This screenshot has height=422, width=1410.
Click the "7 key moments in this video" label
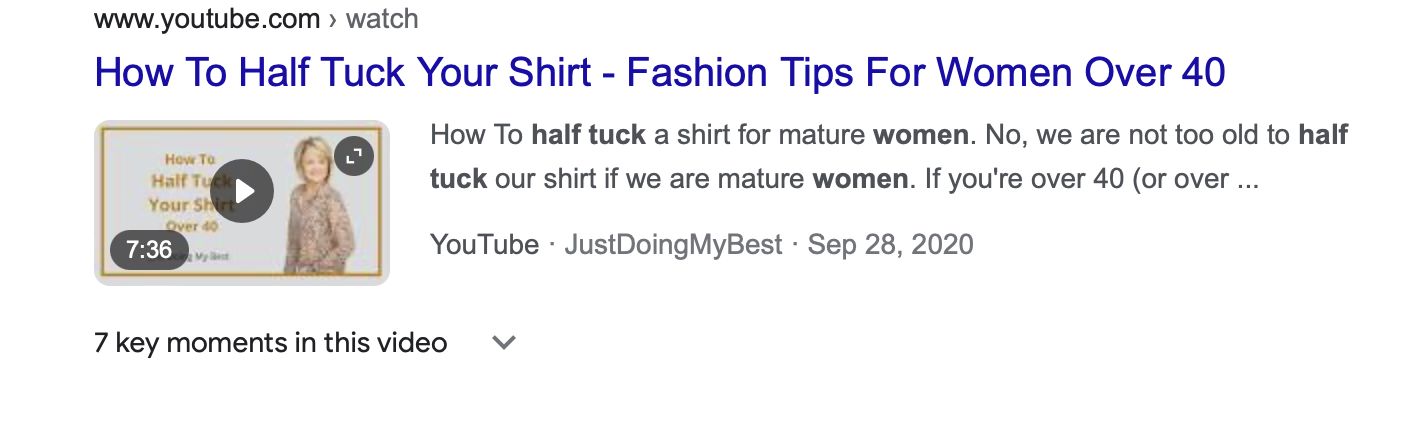pos(270,343)
